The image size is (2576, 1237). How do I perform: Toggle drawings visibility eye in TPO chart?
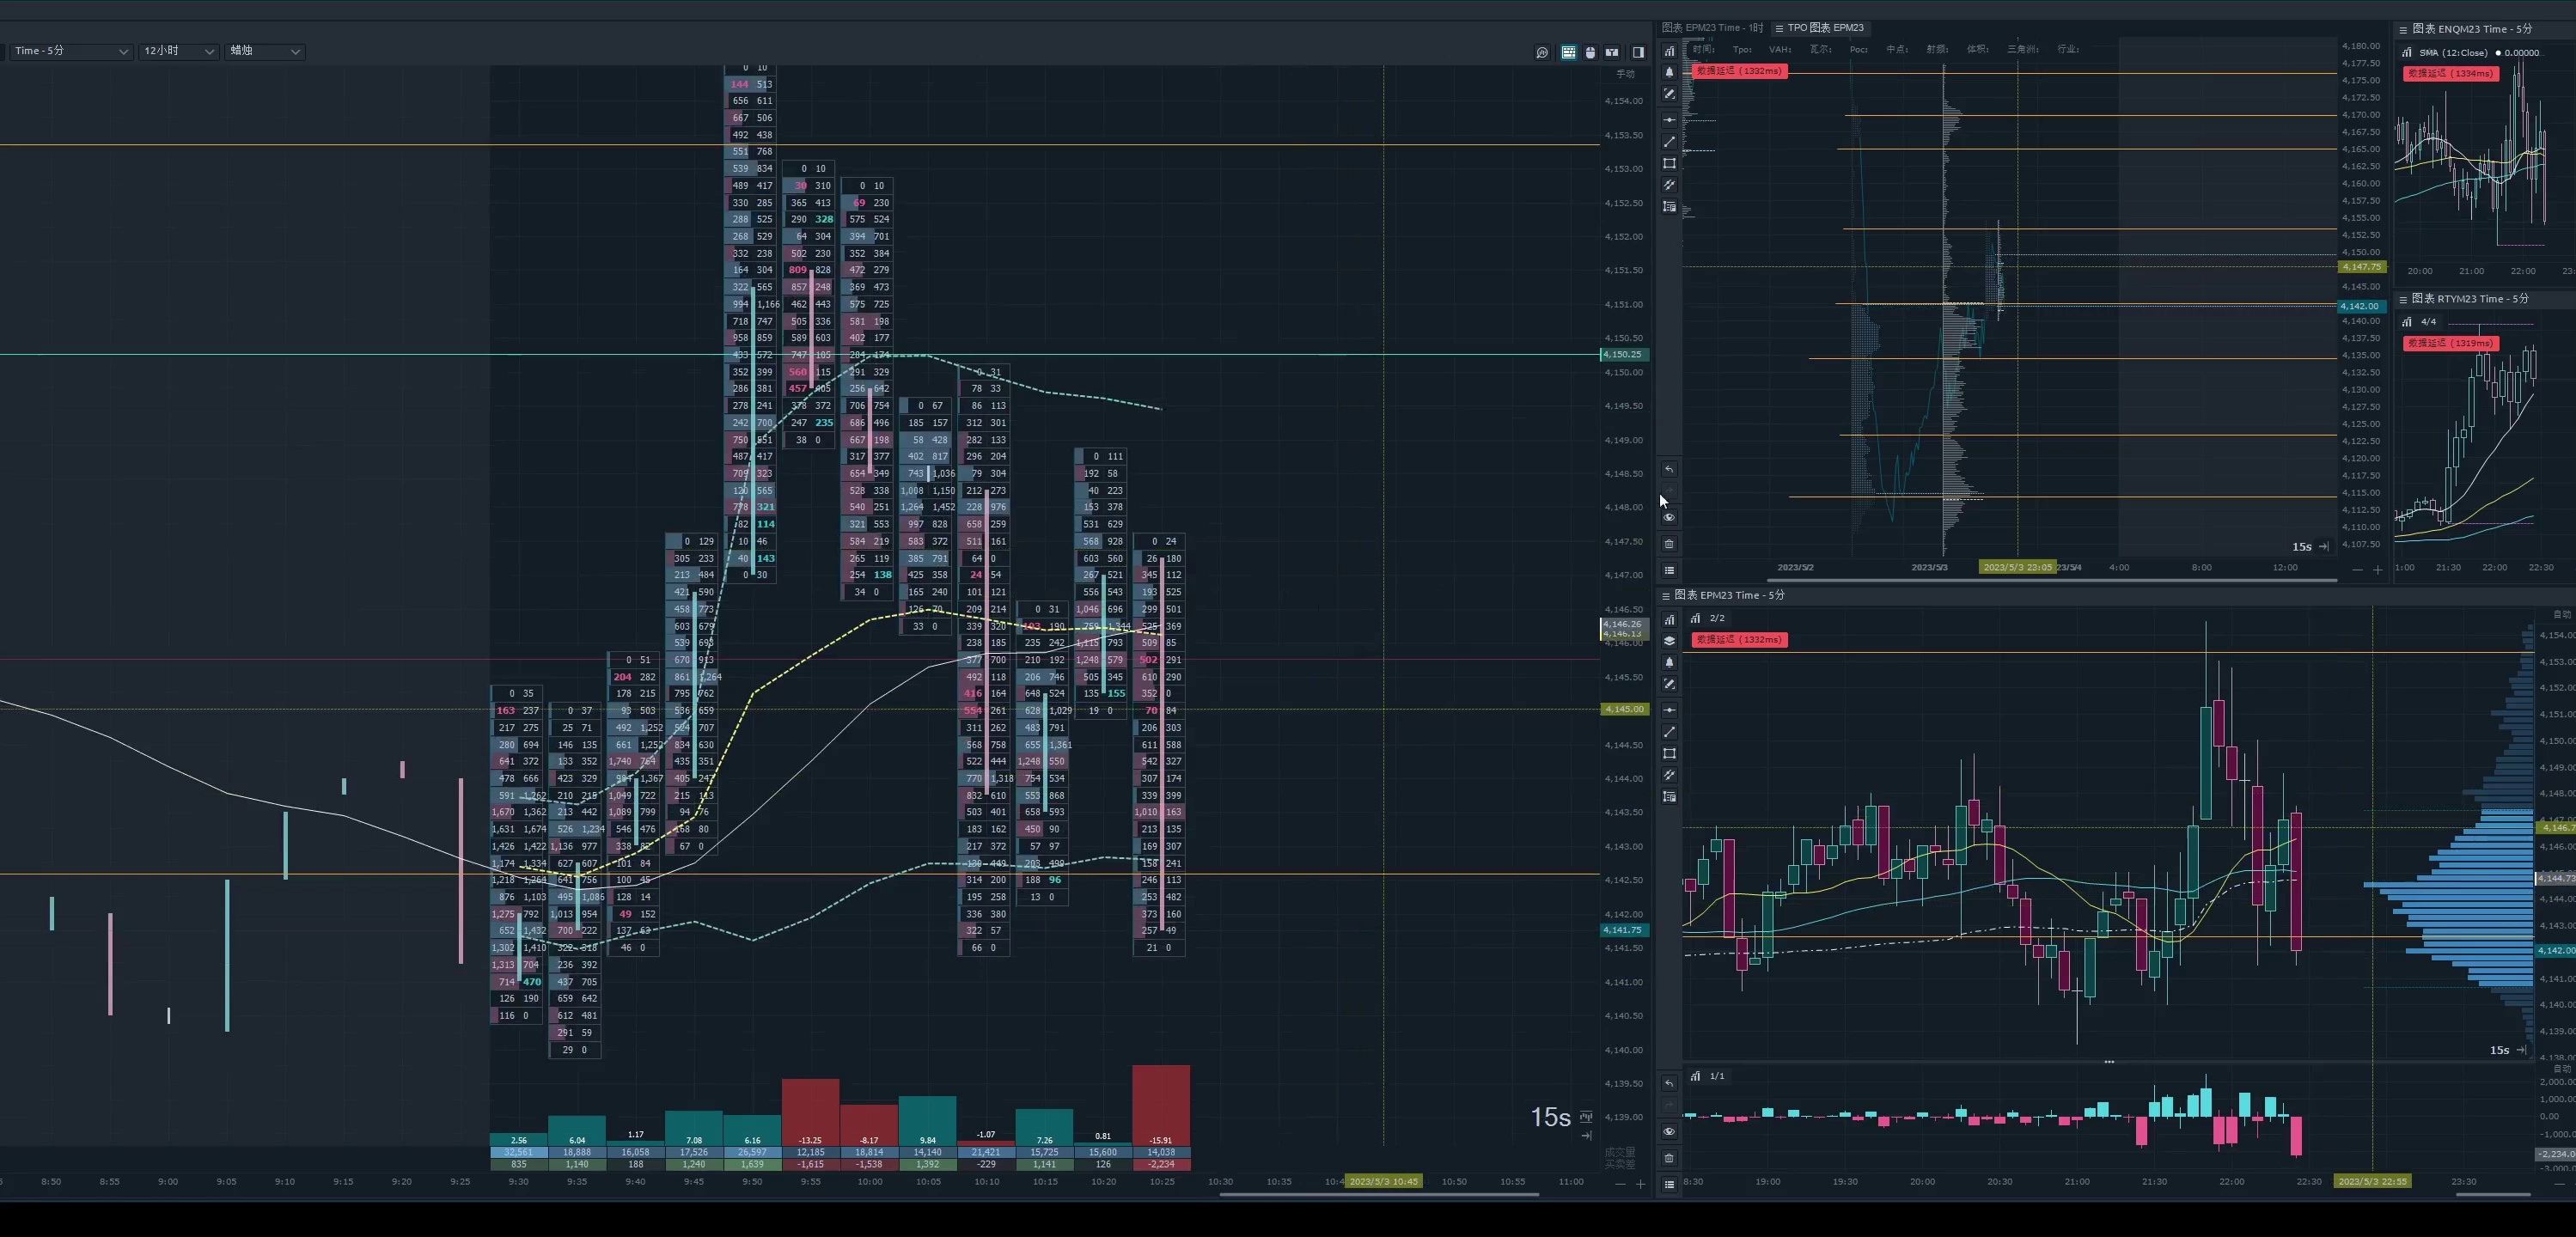[x=1669, y=518]
